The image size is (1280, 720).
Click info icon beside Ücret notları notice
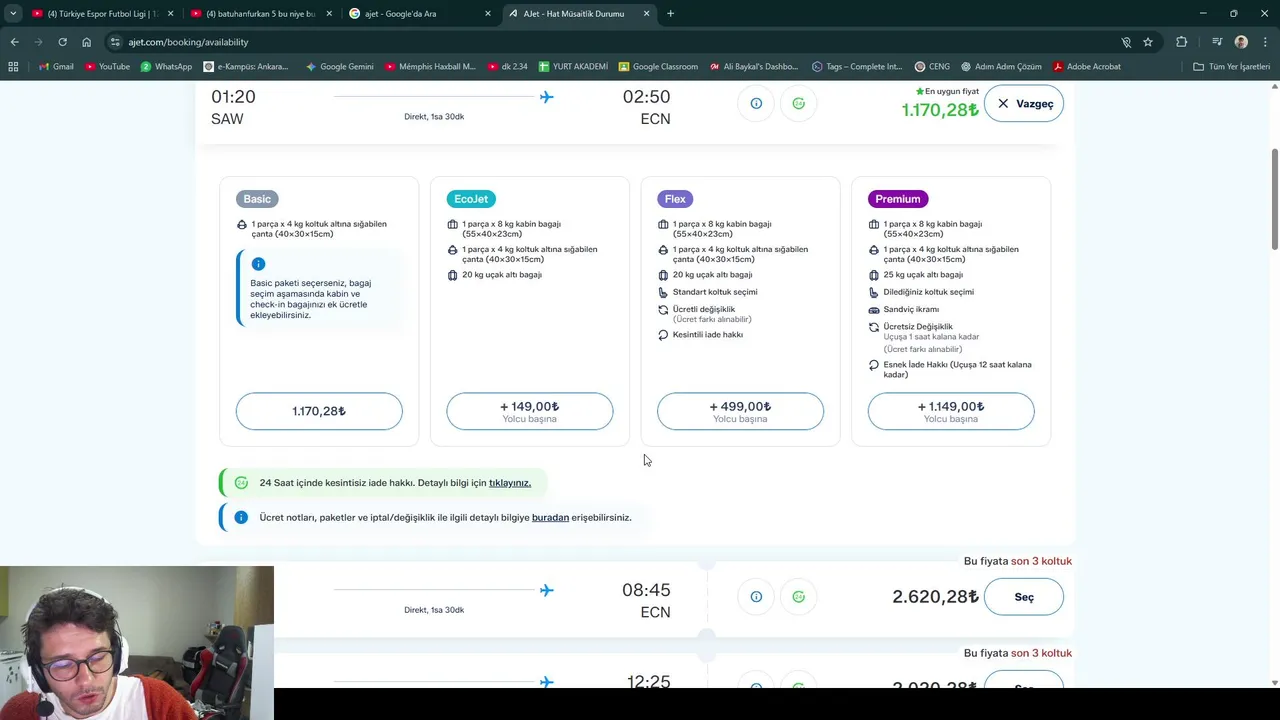tap(241, 518)
